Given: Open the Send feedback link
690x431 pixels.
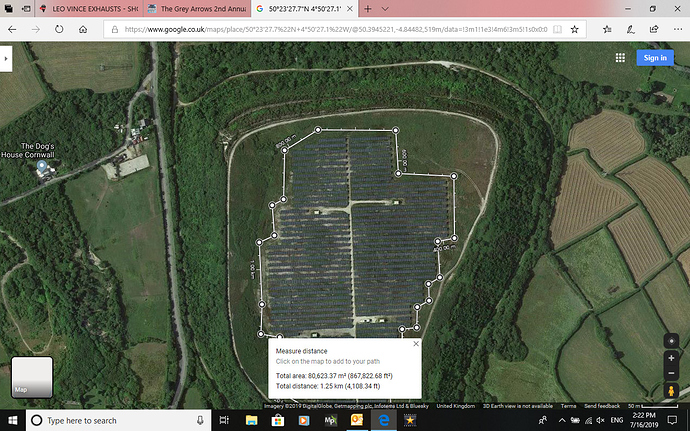Looking at the screenshot, I should click(602, 406).
